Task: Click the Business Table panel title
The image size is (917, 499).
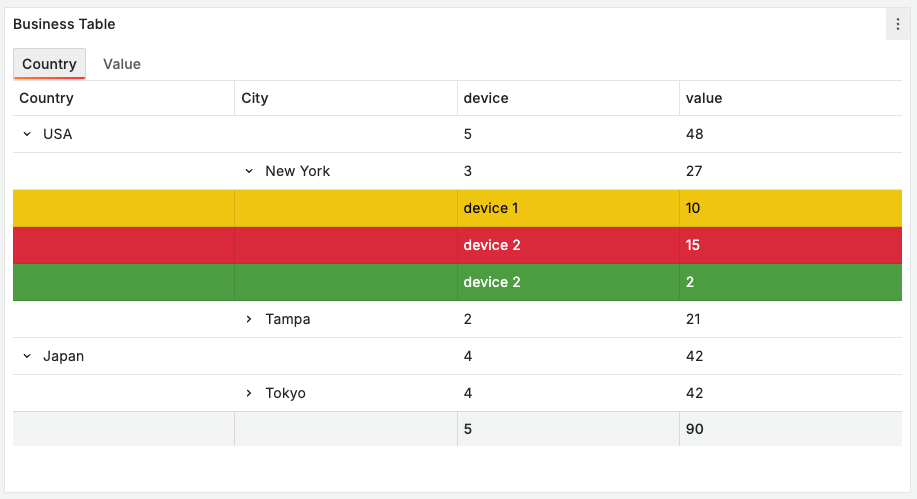Action: (x=64, y=24)
